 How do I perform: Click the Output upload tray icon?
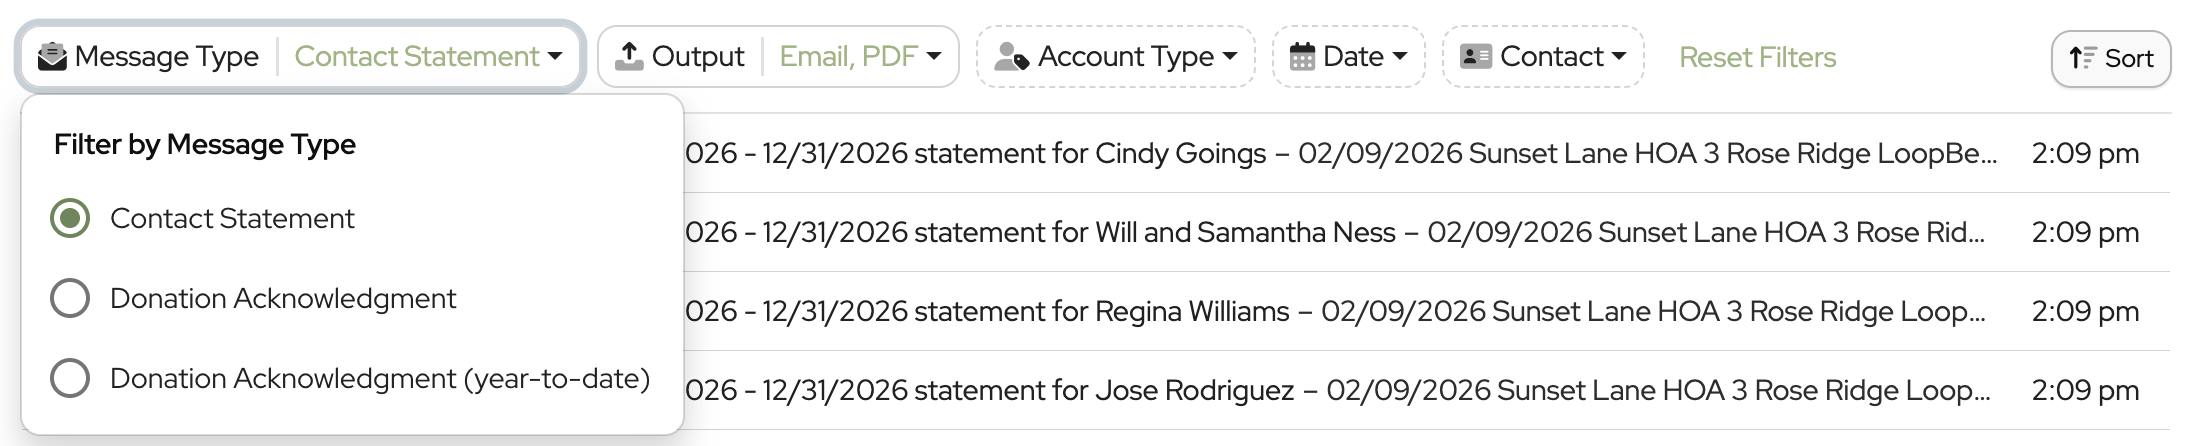(x=629, y=57)
